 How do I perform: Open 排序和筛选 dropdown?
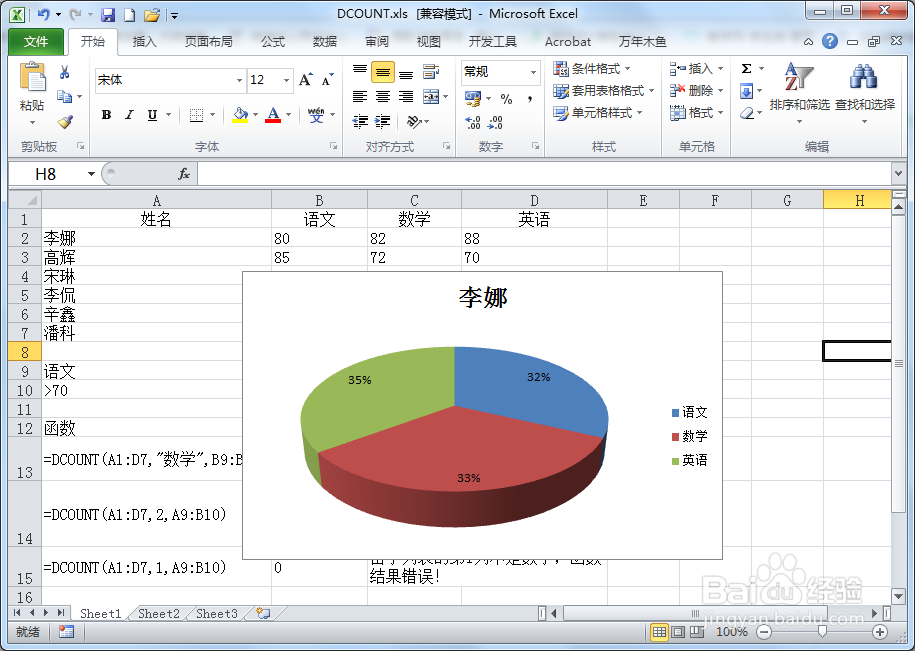click(x=799, y=93)
